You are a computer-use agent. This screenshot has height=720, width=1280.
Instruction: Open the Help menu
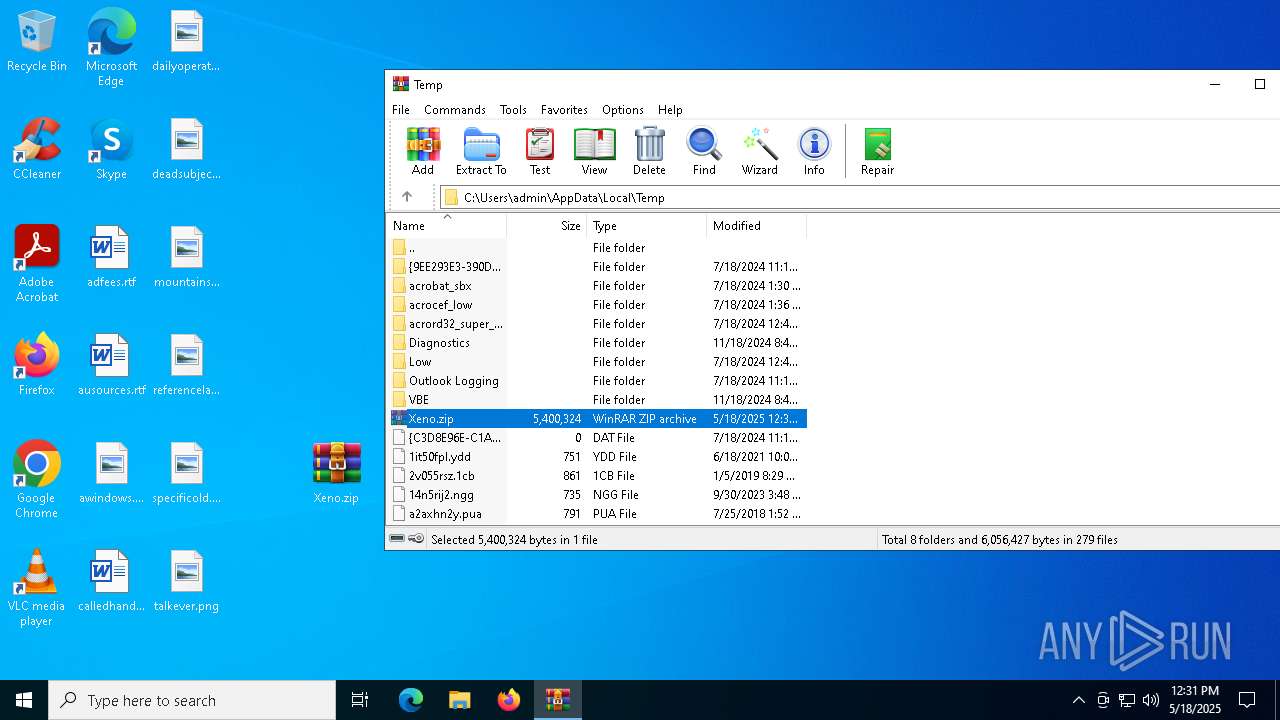pos(670,110)
